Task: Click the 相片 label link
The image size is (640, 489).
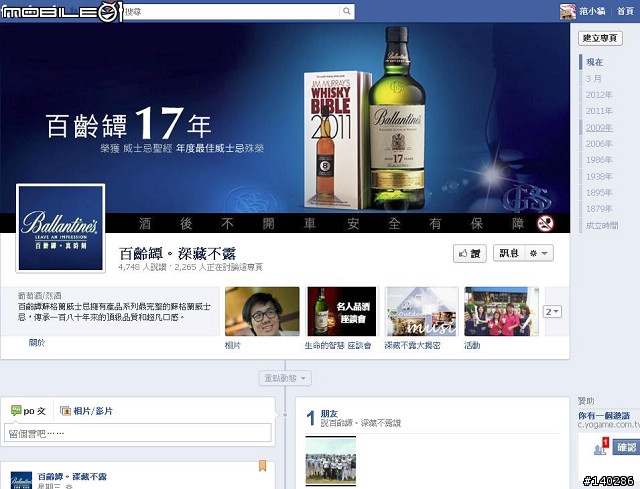Action: [233, 345]
